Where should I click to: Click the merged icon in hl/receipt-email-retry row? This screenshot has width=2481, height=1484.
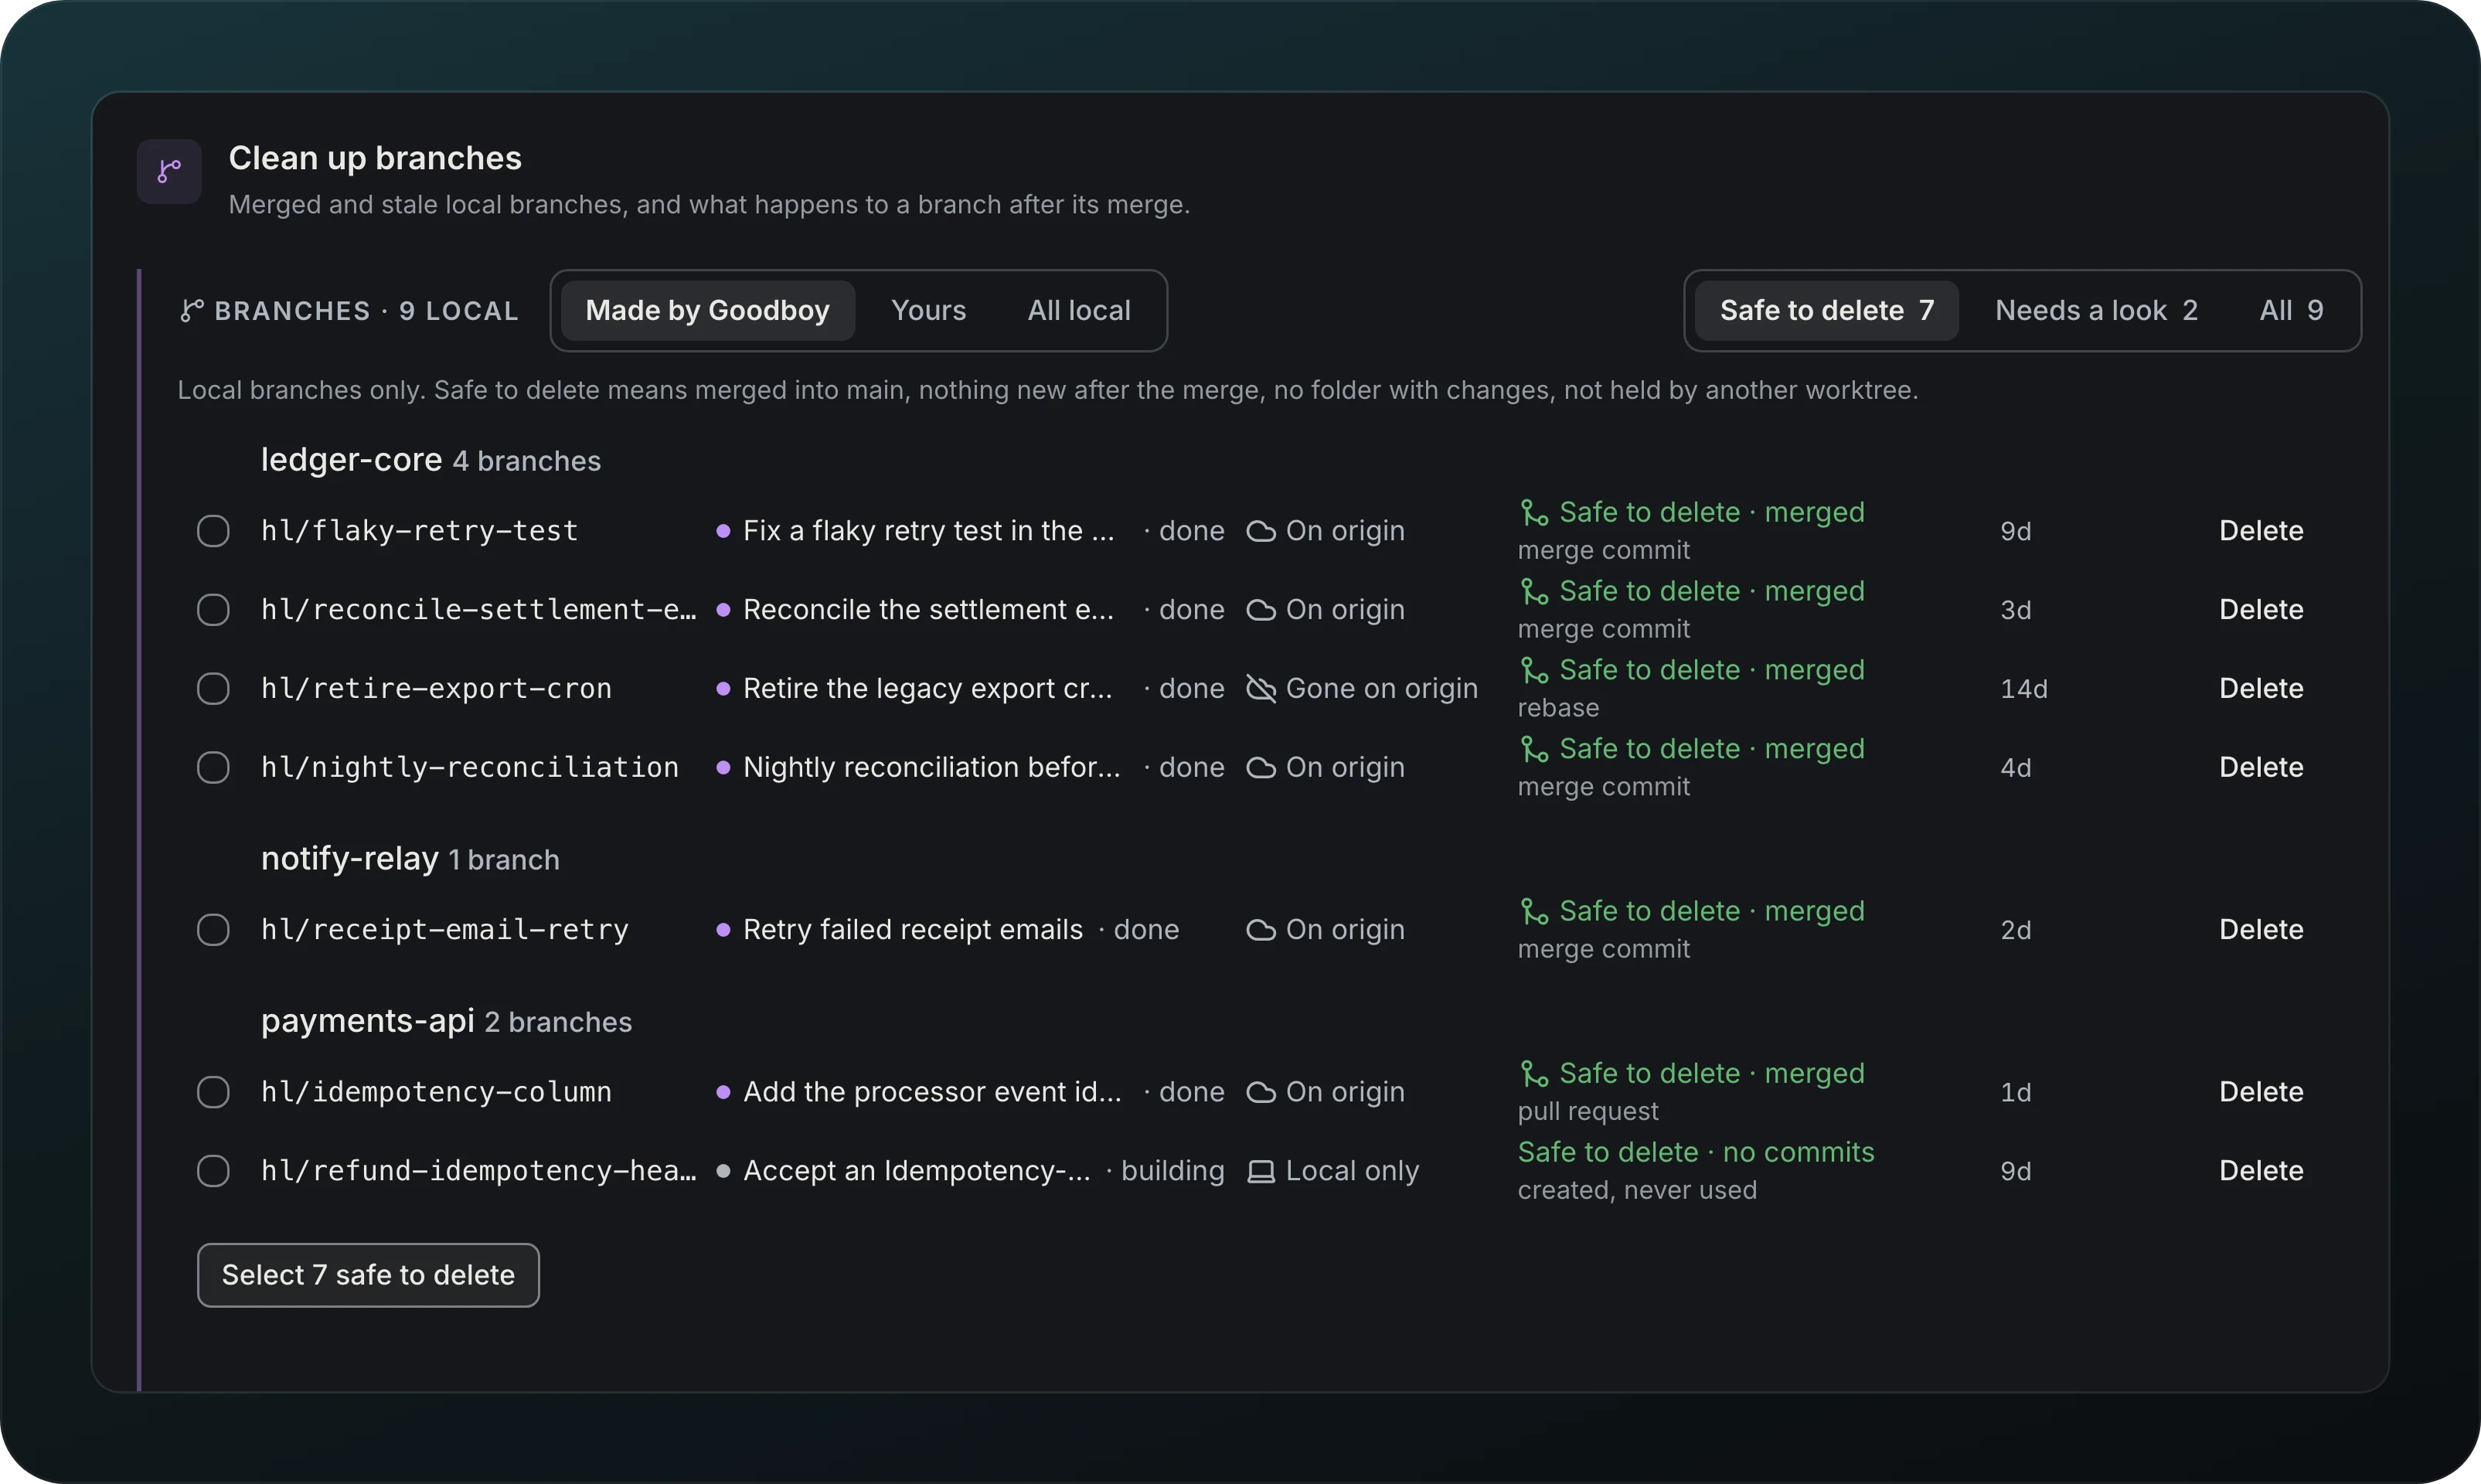point(1534,912)
